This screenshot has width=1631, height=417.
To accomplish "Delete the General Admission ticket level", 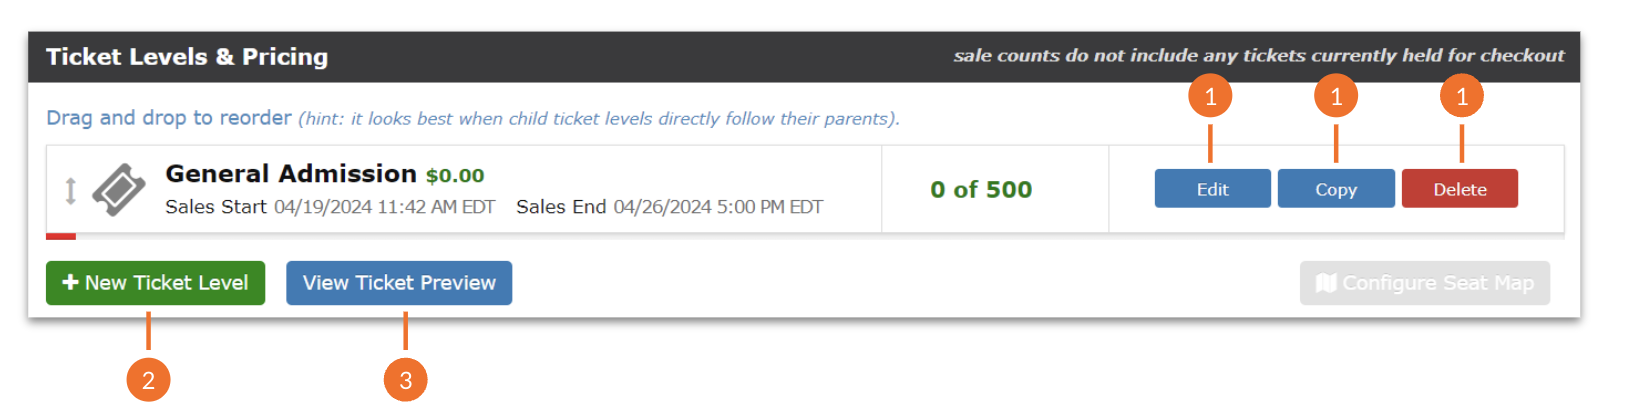I will click(1459, 189).
